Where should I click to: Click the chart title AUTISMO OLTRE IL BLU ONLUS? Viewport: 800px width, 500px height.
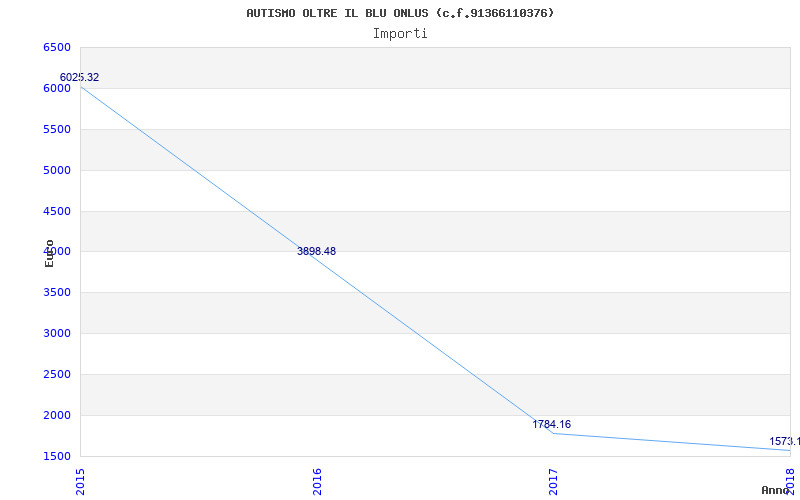[400, 13]
